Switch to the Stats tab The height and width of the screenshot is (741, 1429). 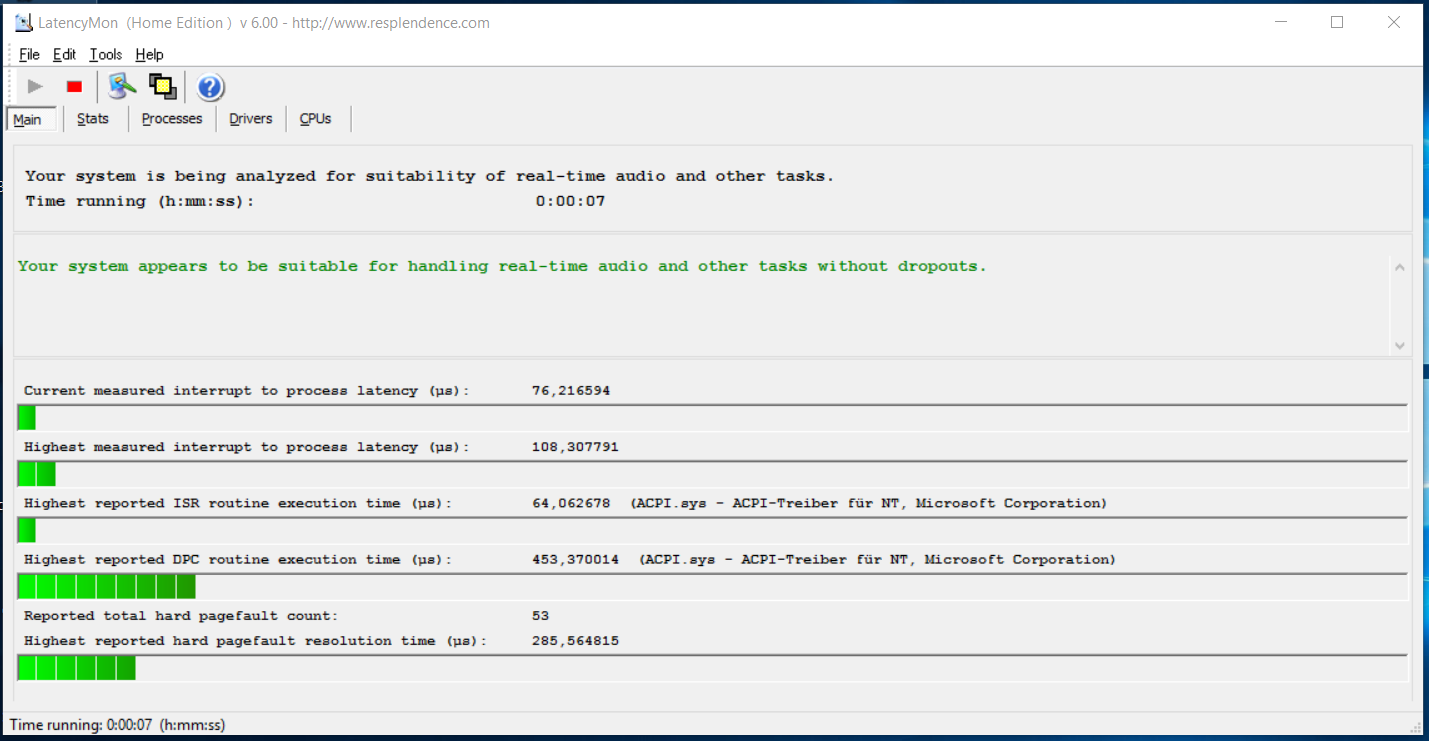(93, 119)
